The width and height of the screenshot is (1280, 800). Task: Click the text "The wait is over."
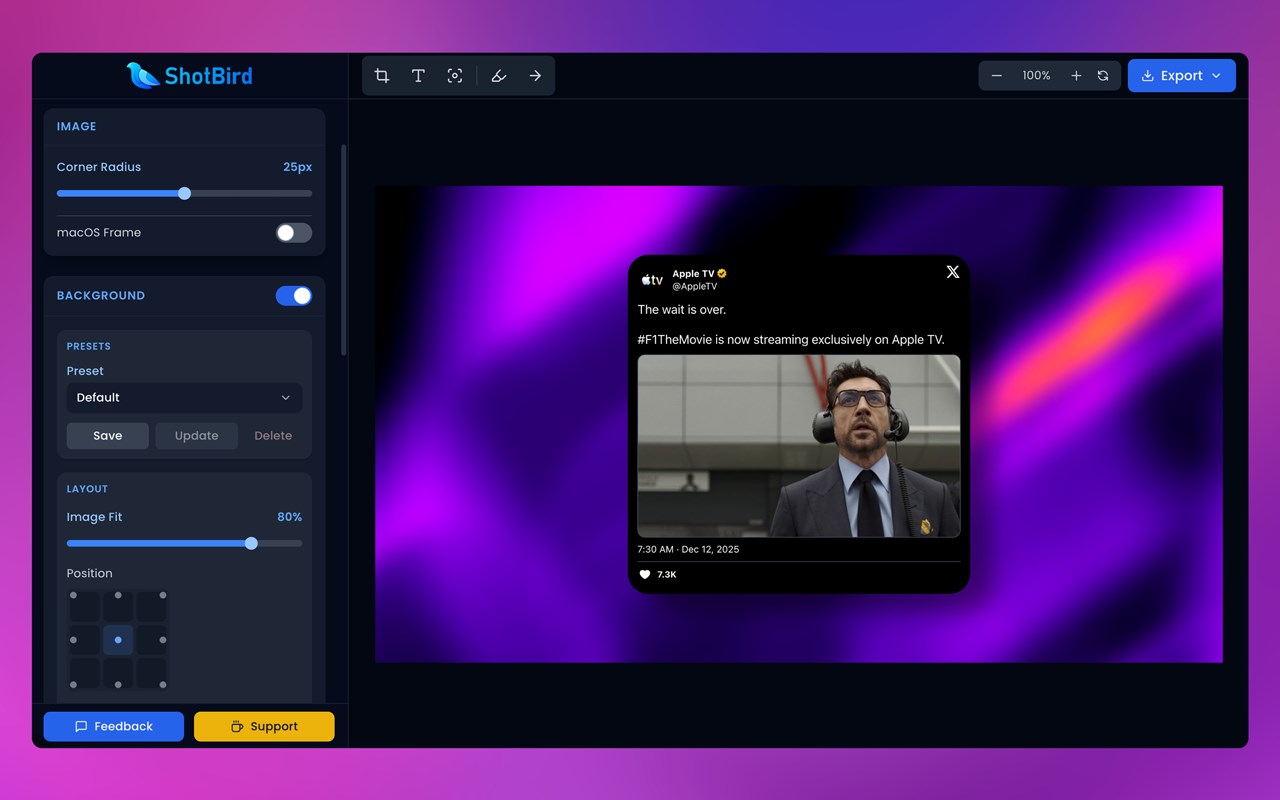pos(682,310)
